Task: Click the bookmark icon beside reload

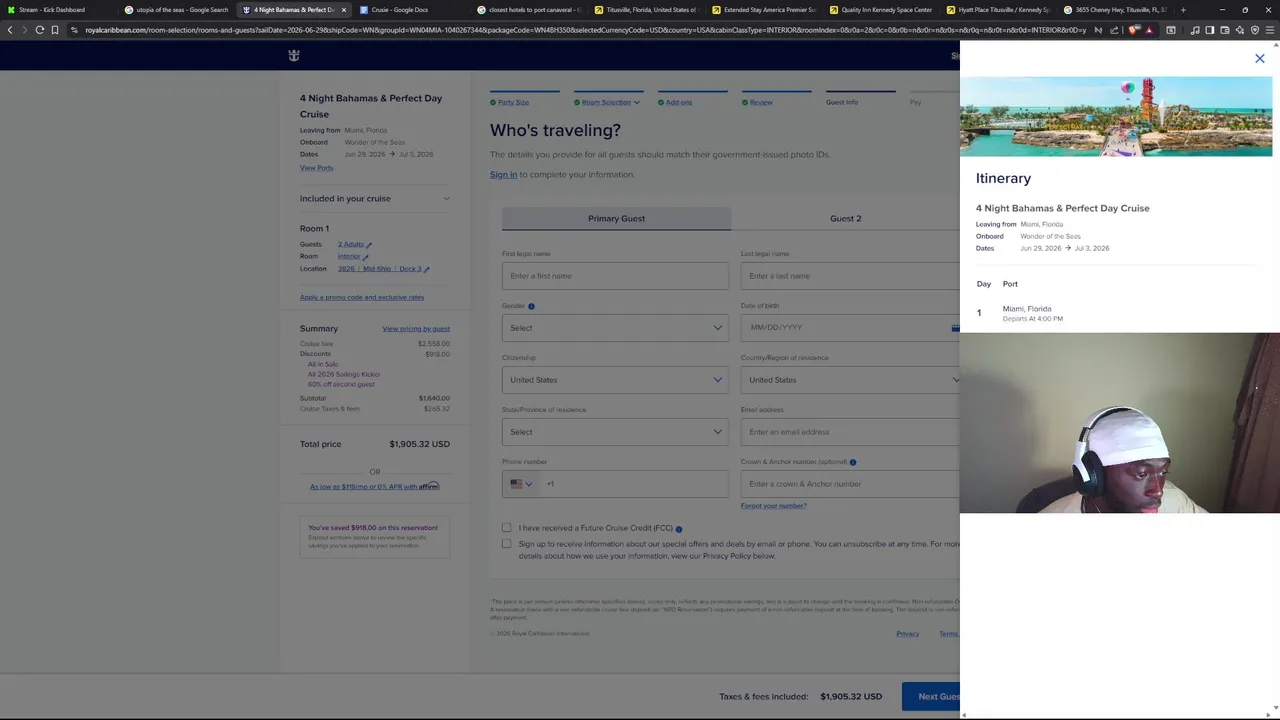Action: (x=55, y=30)
